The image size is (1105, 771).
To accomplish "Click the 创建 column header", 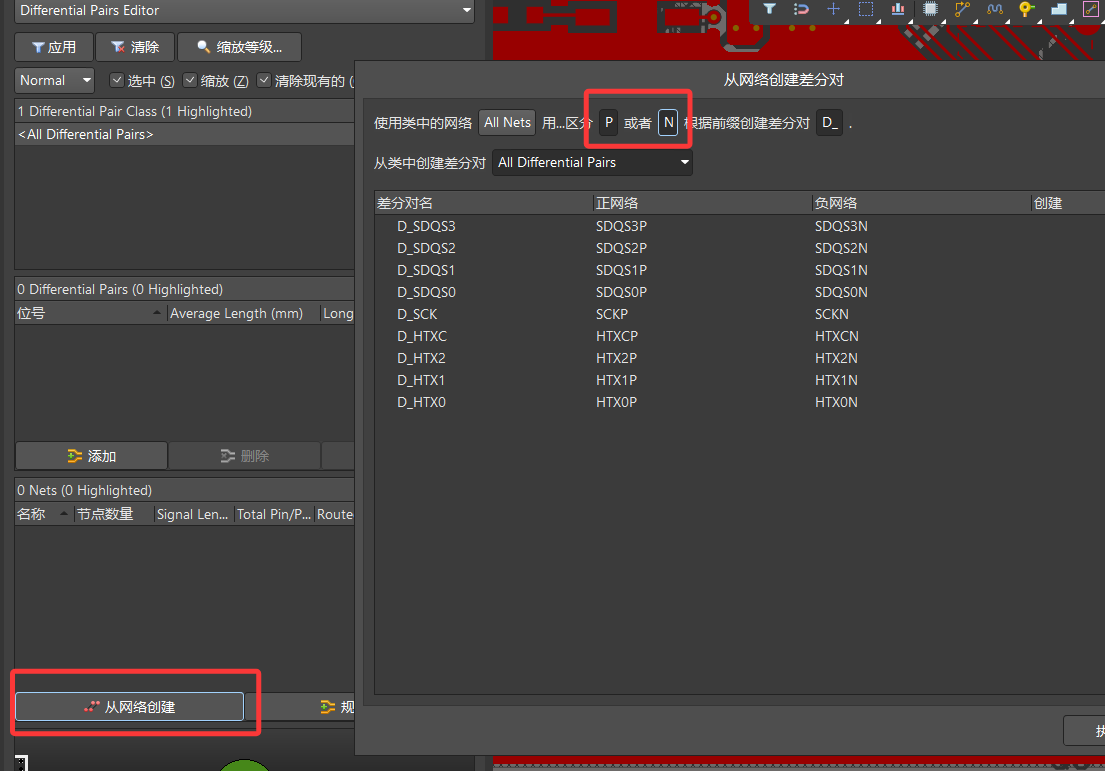I will coord(1068,203).
